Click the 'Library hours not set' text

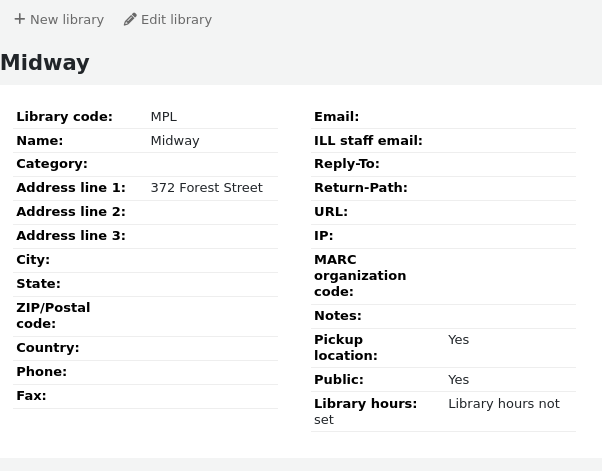click(x=503, y=404)
